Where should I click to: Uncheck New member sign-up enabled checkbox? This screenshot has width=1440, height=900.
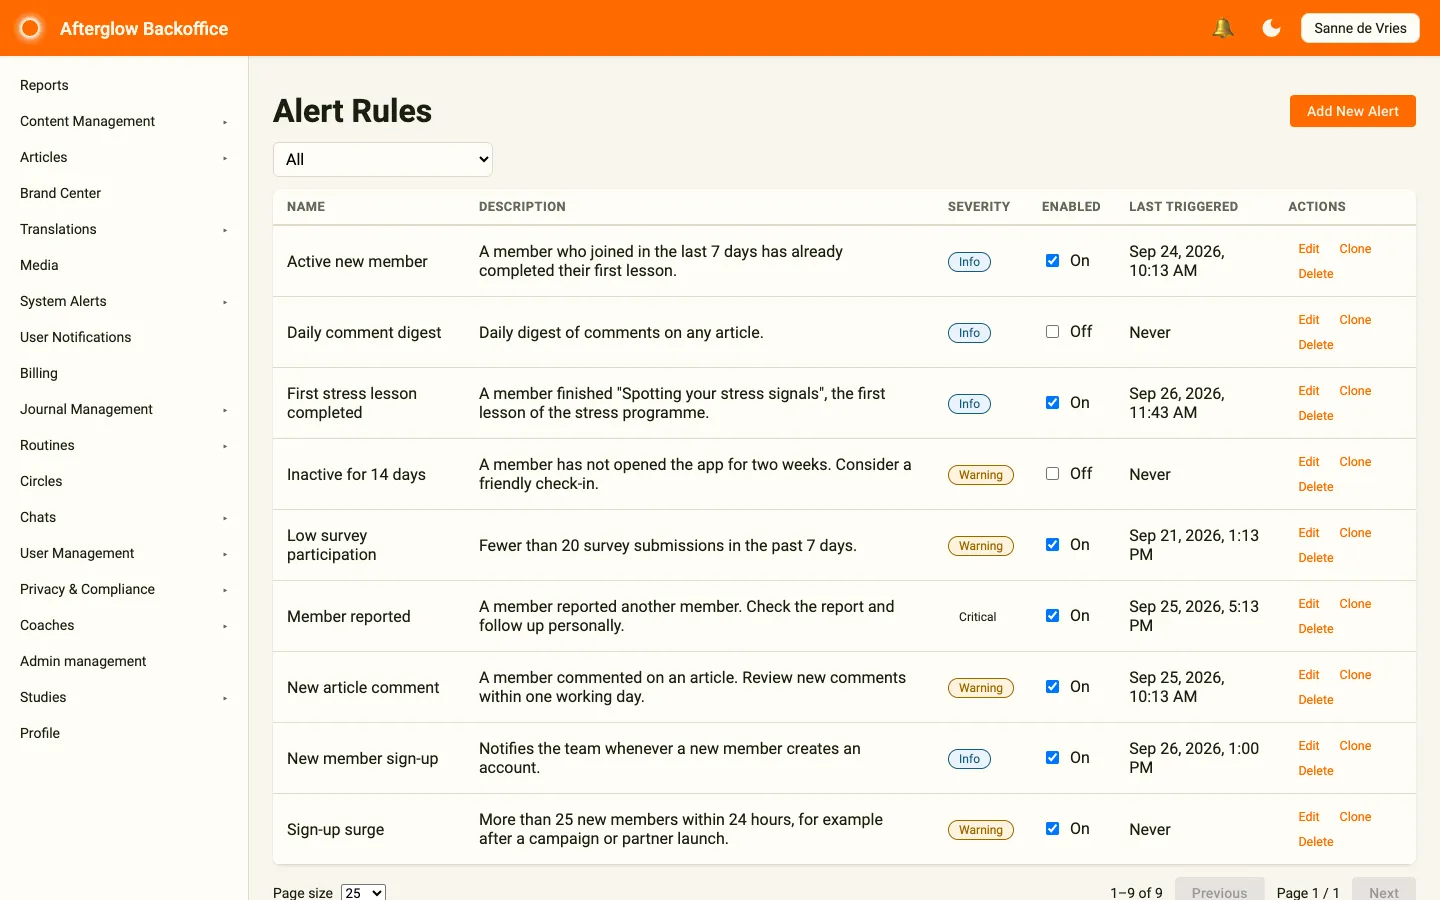click(x=1052, y=758)
